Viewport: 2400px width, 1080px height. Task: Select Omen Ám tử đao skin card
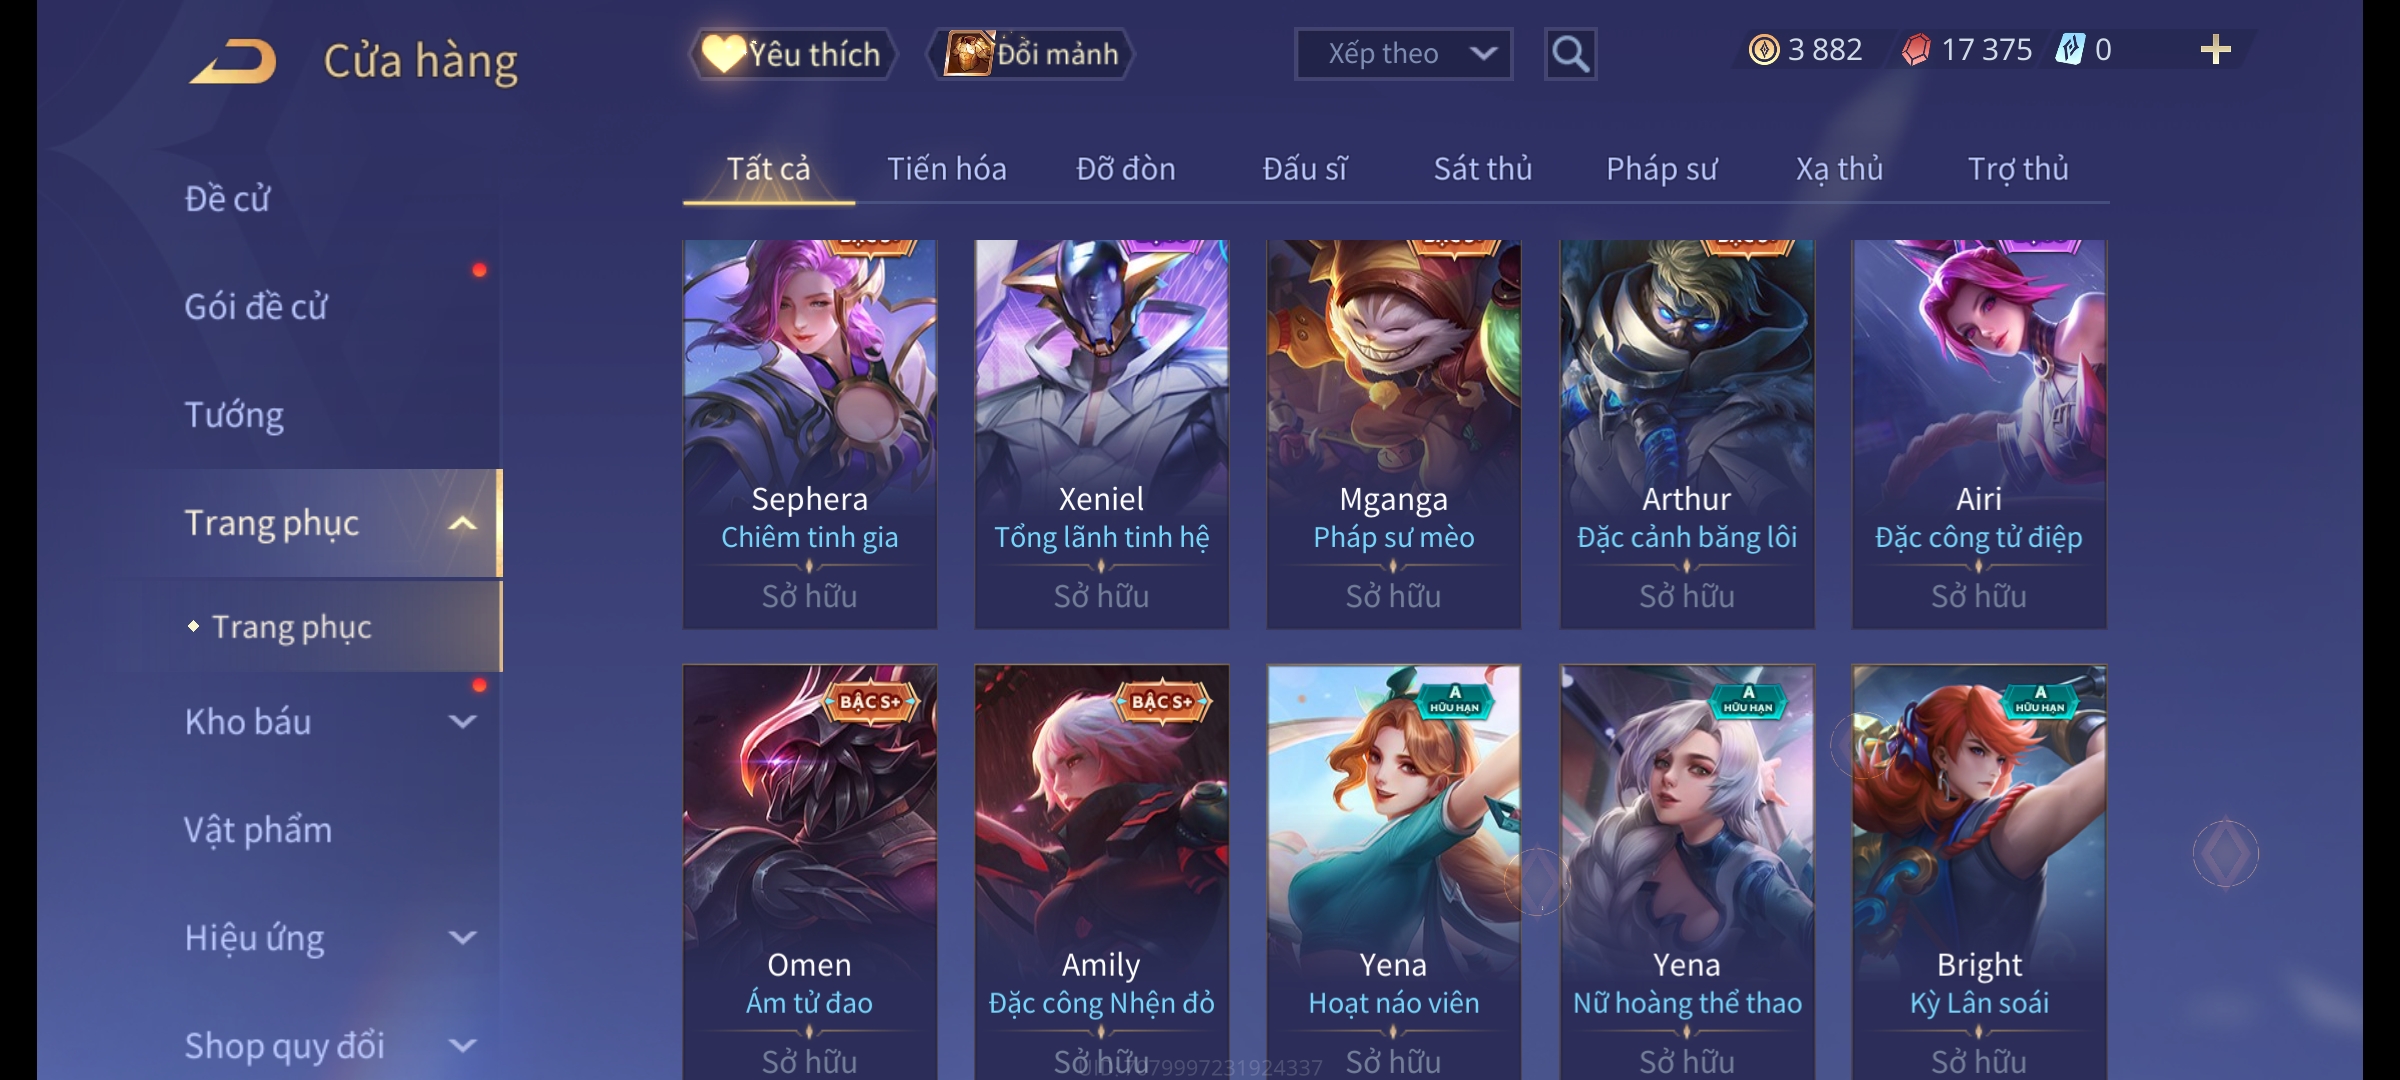tap(810, 872)
